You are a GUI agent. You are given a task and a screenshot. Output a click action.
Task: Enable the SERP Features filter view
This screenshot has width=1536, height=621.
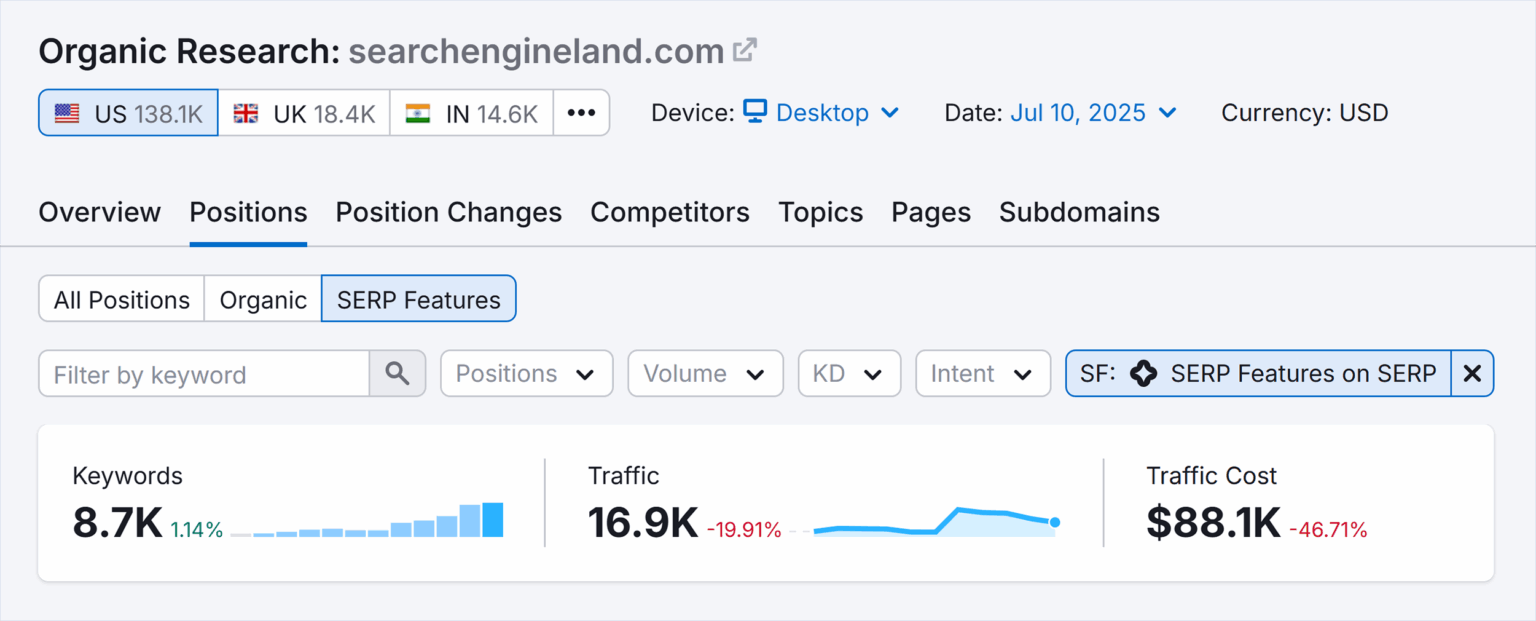[x=418, y=298]
